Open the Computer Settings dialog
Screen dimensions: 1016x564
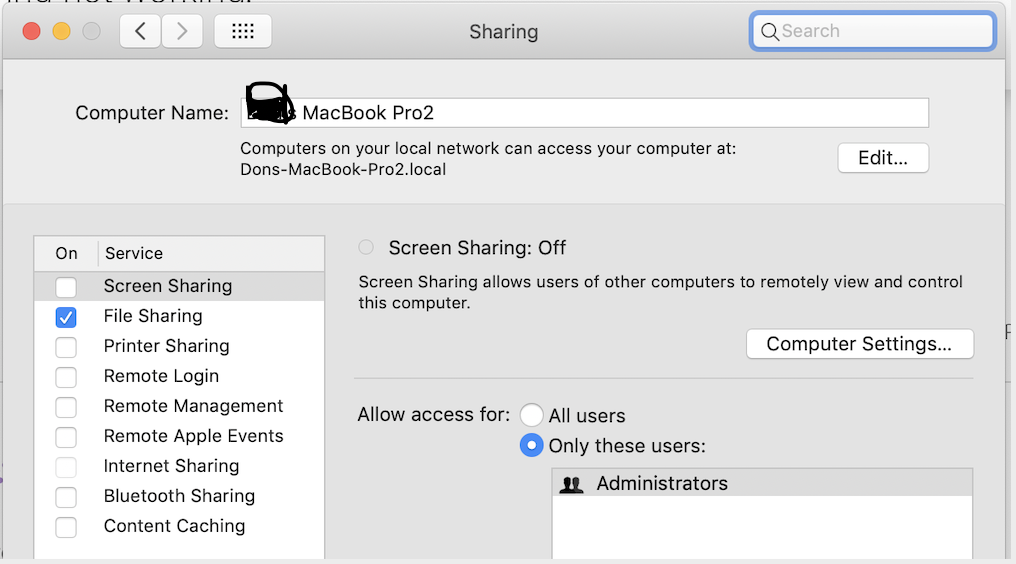(x=859, y=344)
